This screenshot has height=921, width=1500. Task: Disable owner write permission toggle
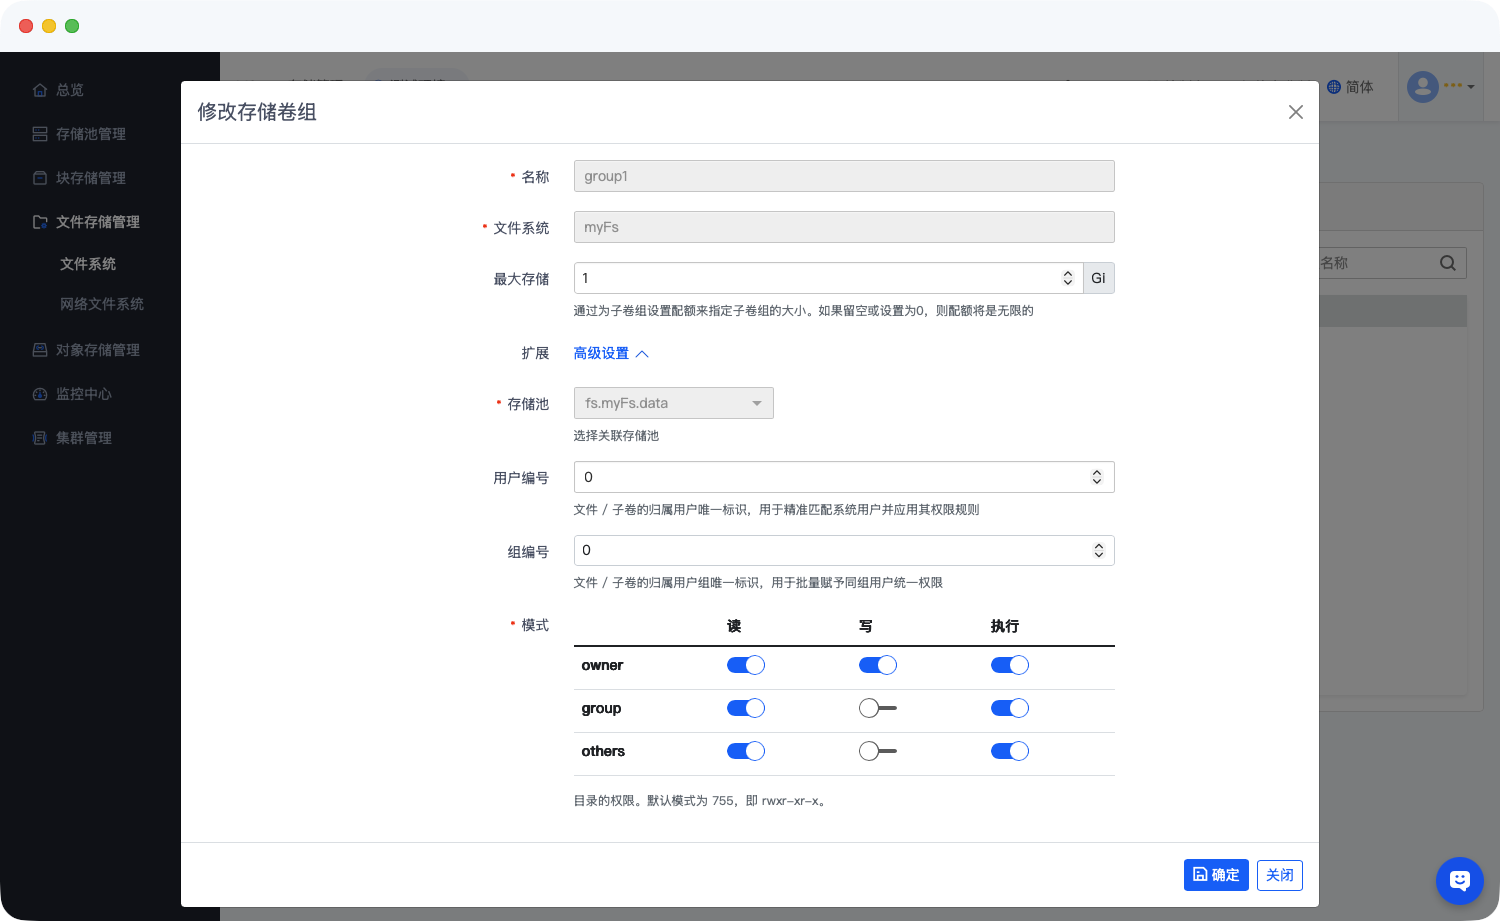[877, 665]
